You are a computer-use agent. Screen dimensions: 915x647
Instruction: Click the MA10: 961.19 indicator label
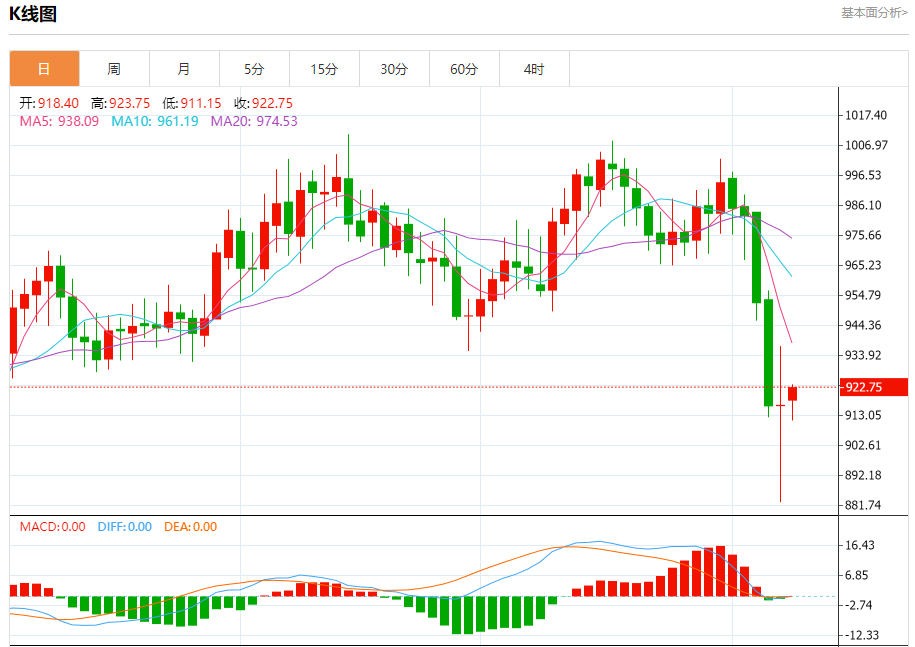coord(155,121)
